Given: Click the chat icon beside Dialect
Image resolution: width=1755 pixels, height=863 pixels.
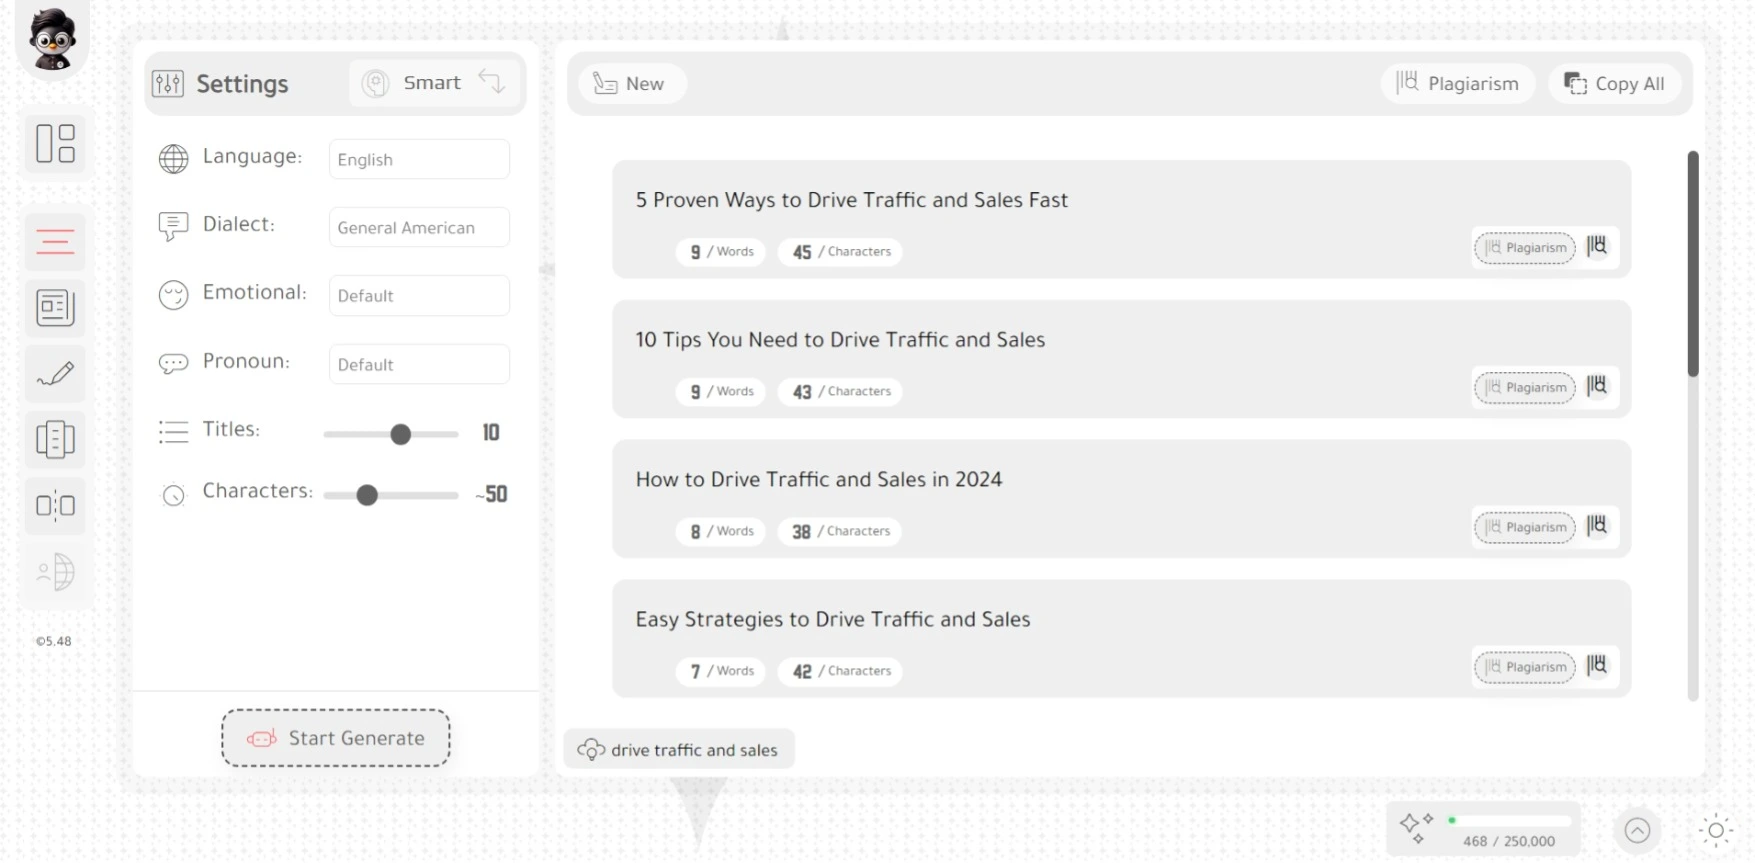Looking at the screenshot, I should (x=173, y=226).
